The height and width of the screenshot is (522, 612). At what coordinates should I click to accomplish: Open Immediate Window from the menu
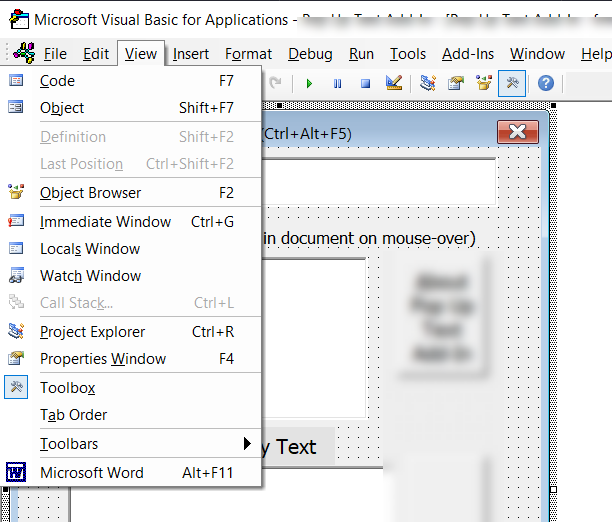point(131,222)
